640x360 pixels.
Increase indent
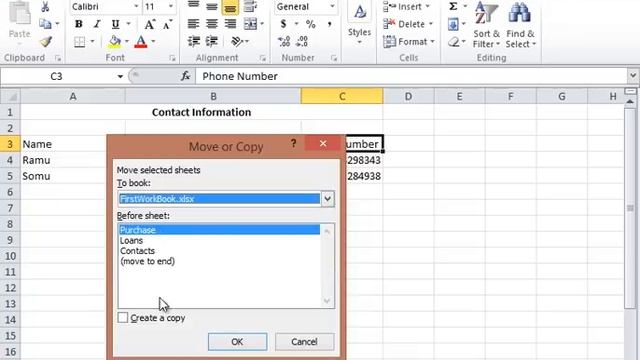(x=212, y=41)
